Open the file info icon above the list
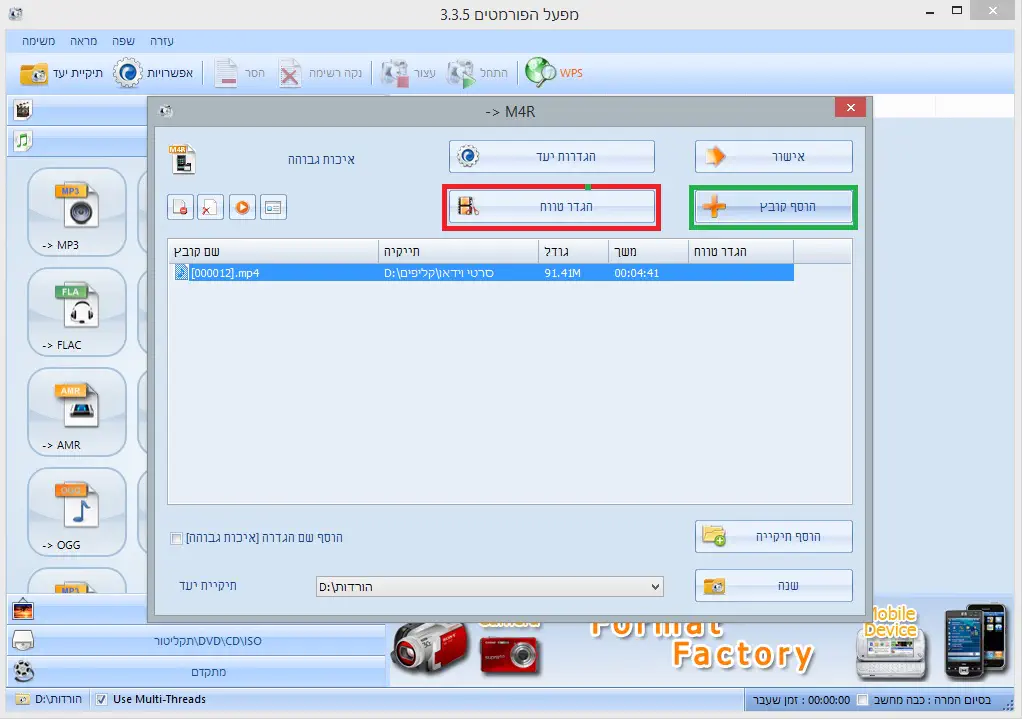Viewport: 1022px width, 719px height. [273, 207]
